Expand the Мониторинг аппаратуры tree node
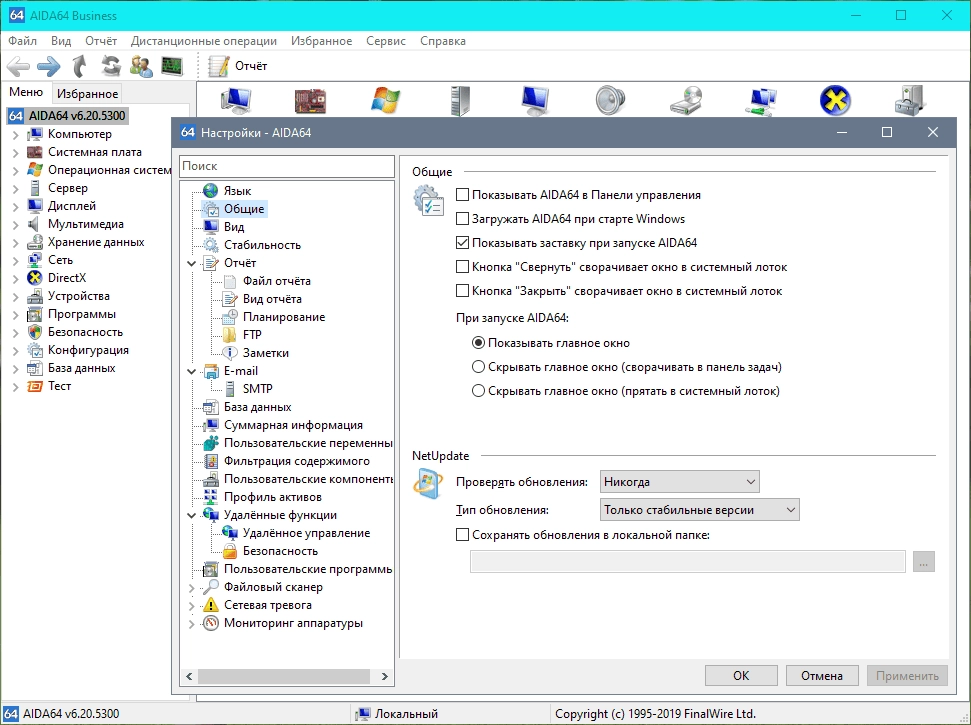Image resolution: width=971 pixels, height=725 pixels. click(191, 623)
